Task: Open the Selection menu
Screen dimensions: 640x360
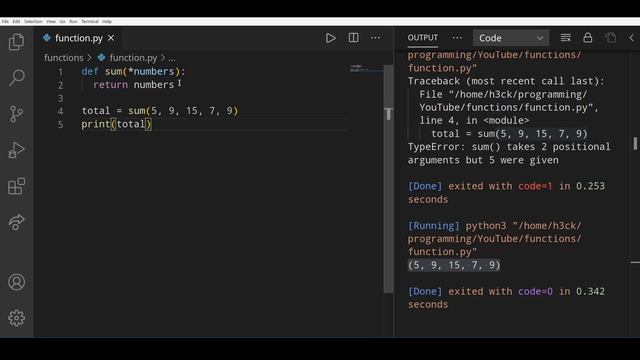Action: [x=33, y=21]
